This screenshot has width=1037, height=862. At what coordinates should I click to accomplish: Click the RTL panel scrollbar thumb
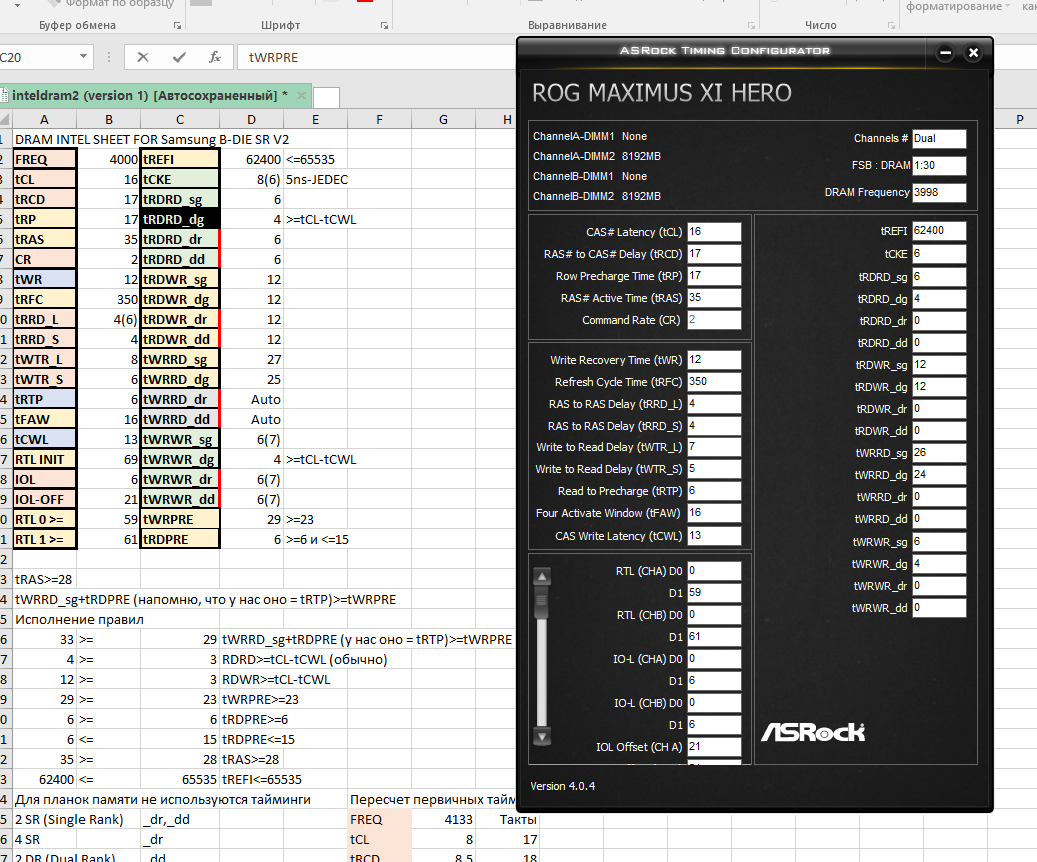(x=542, y=603)
